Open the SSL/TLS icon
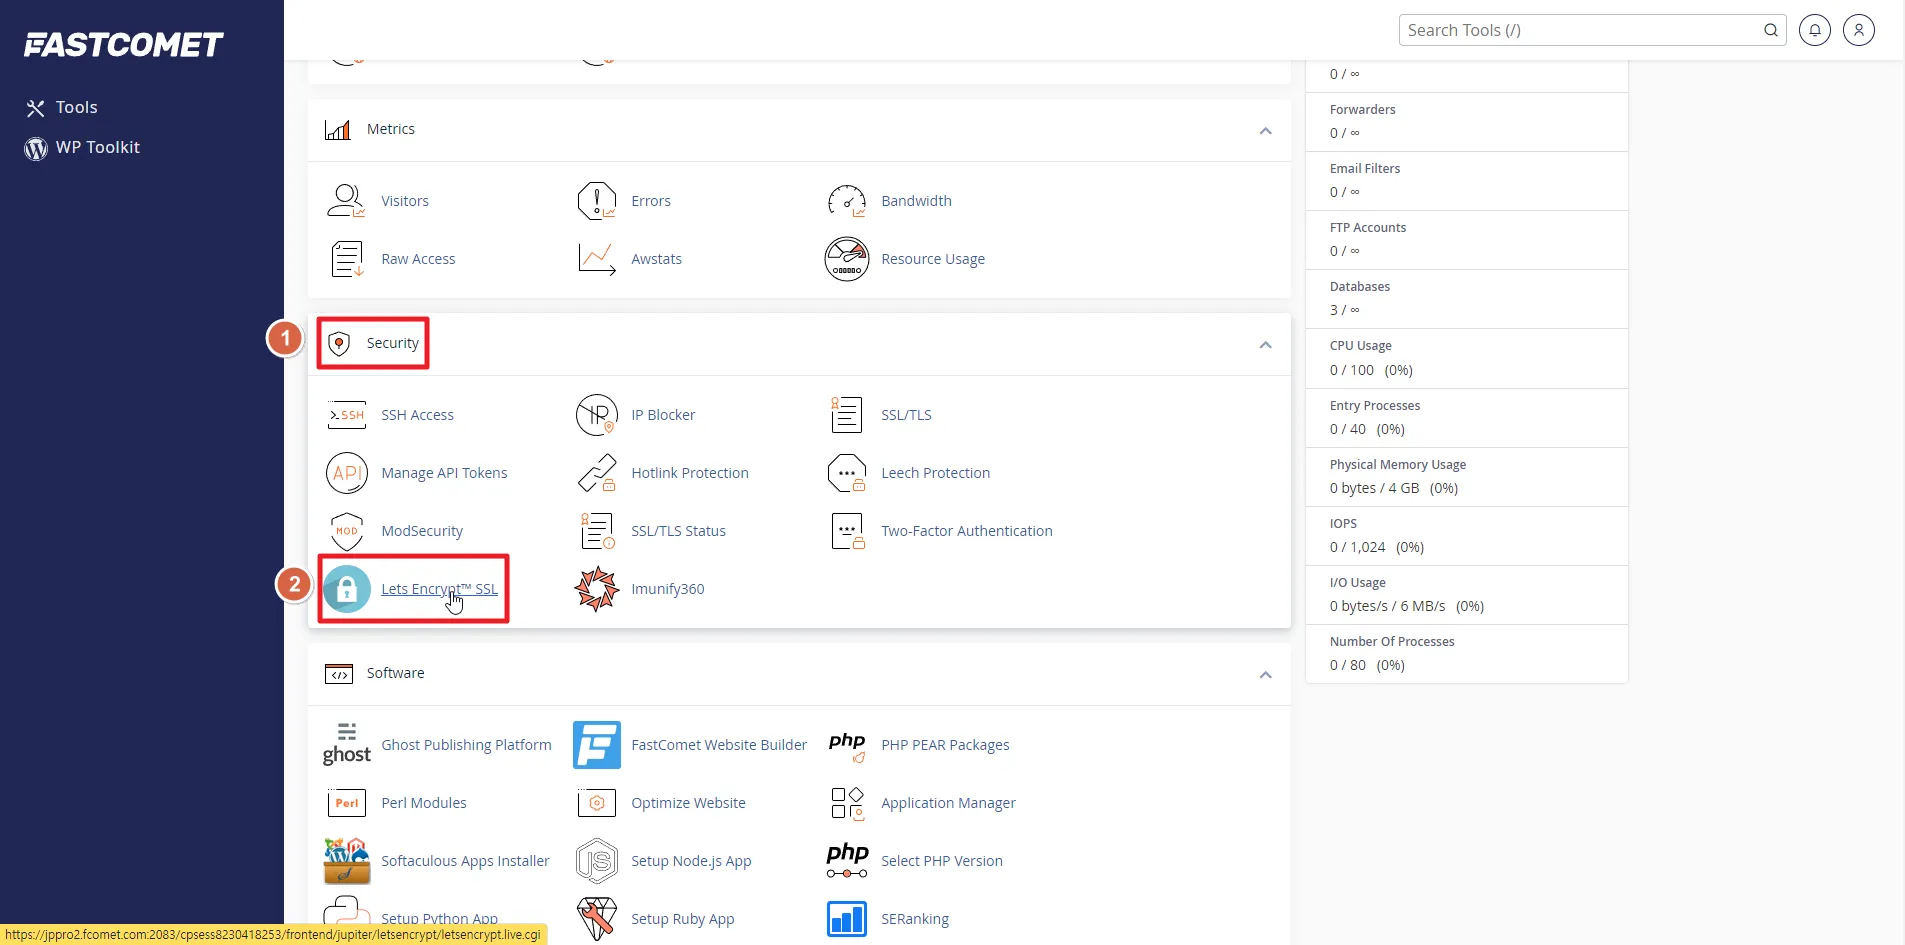The image size is (1905, 945). [847, 415]
